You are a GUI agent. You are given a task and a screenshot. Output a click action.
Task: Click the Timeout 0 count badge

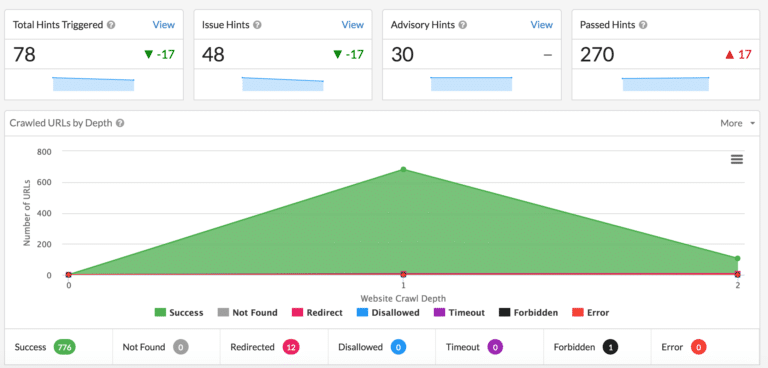[x=495, y=347]
